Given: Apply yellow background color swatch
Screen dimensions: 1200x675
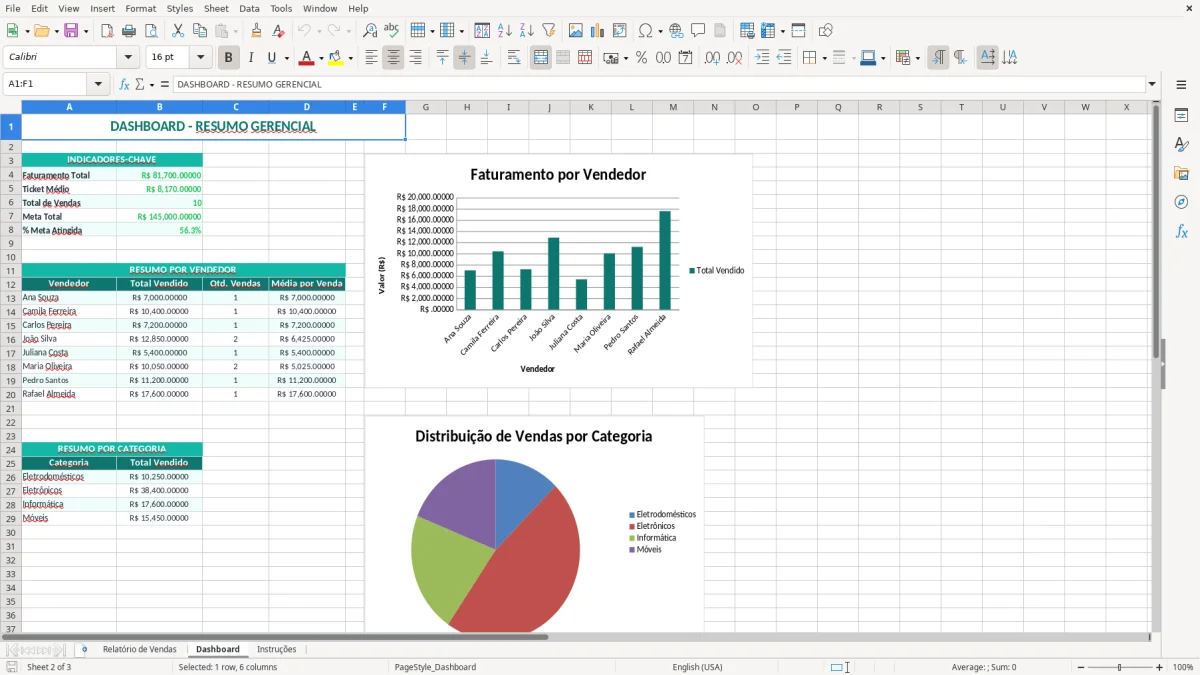Looking at the screenshot, I should coord(336,58).
